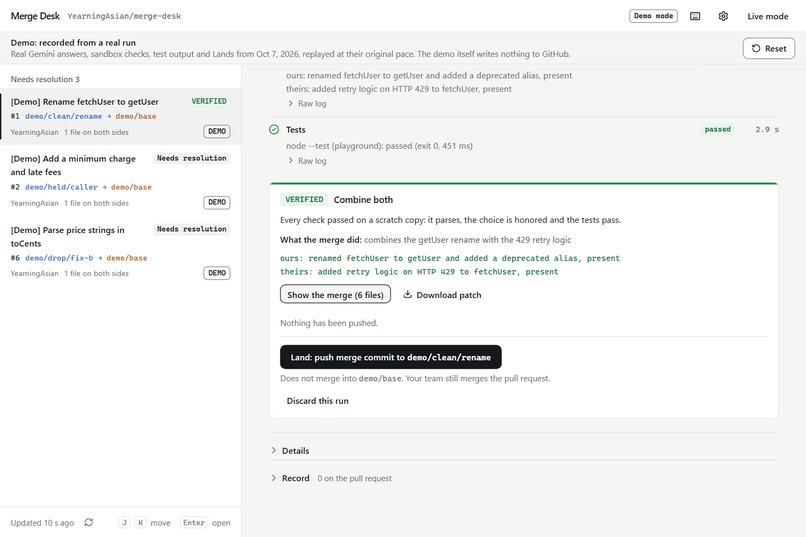Click the VERIFIED badge beside Combine both
The height and width of the screenshot is (537, 806).
coord(304,199)
